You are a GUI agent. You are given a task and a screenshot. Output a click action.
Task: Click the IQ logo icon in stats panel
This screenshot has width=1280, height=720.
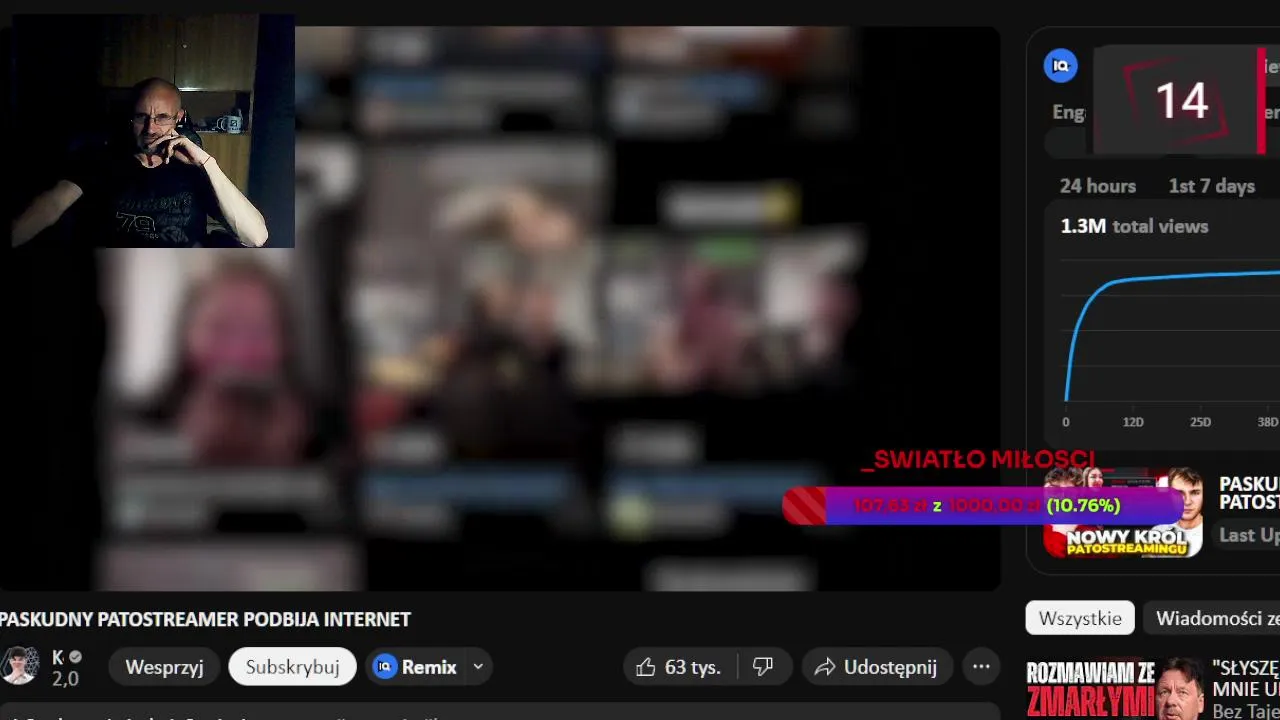[x=1061, y=67]
